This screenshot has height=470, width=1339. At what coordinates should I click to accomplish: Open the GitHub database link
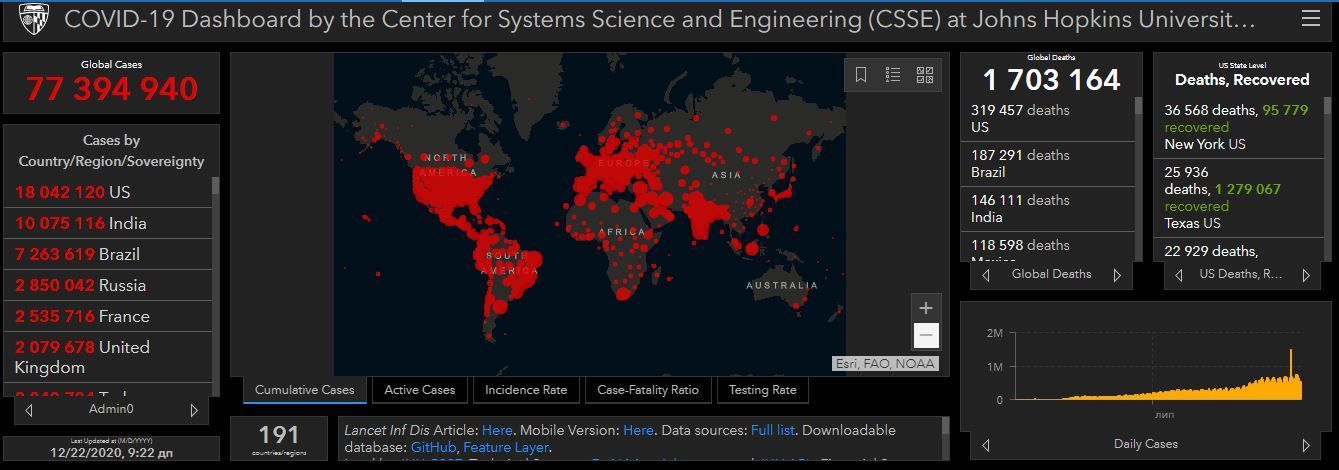[433, 447]
